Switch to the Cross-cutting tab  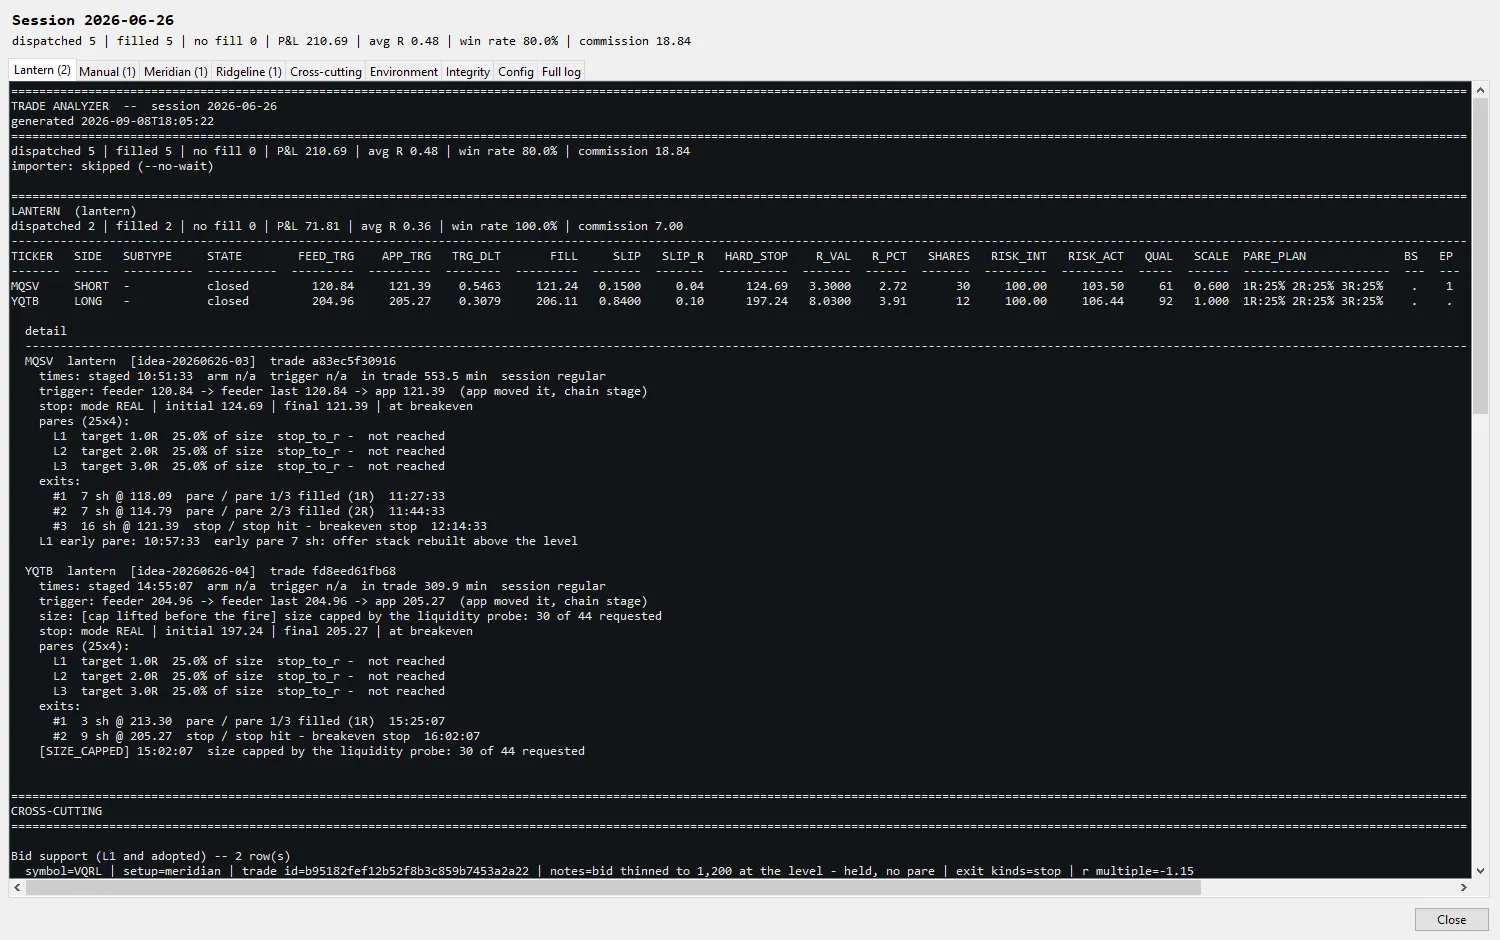[x=326, y=71]
